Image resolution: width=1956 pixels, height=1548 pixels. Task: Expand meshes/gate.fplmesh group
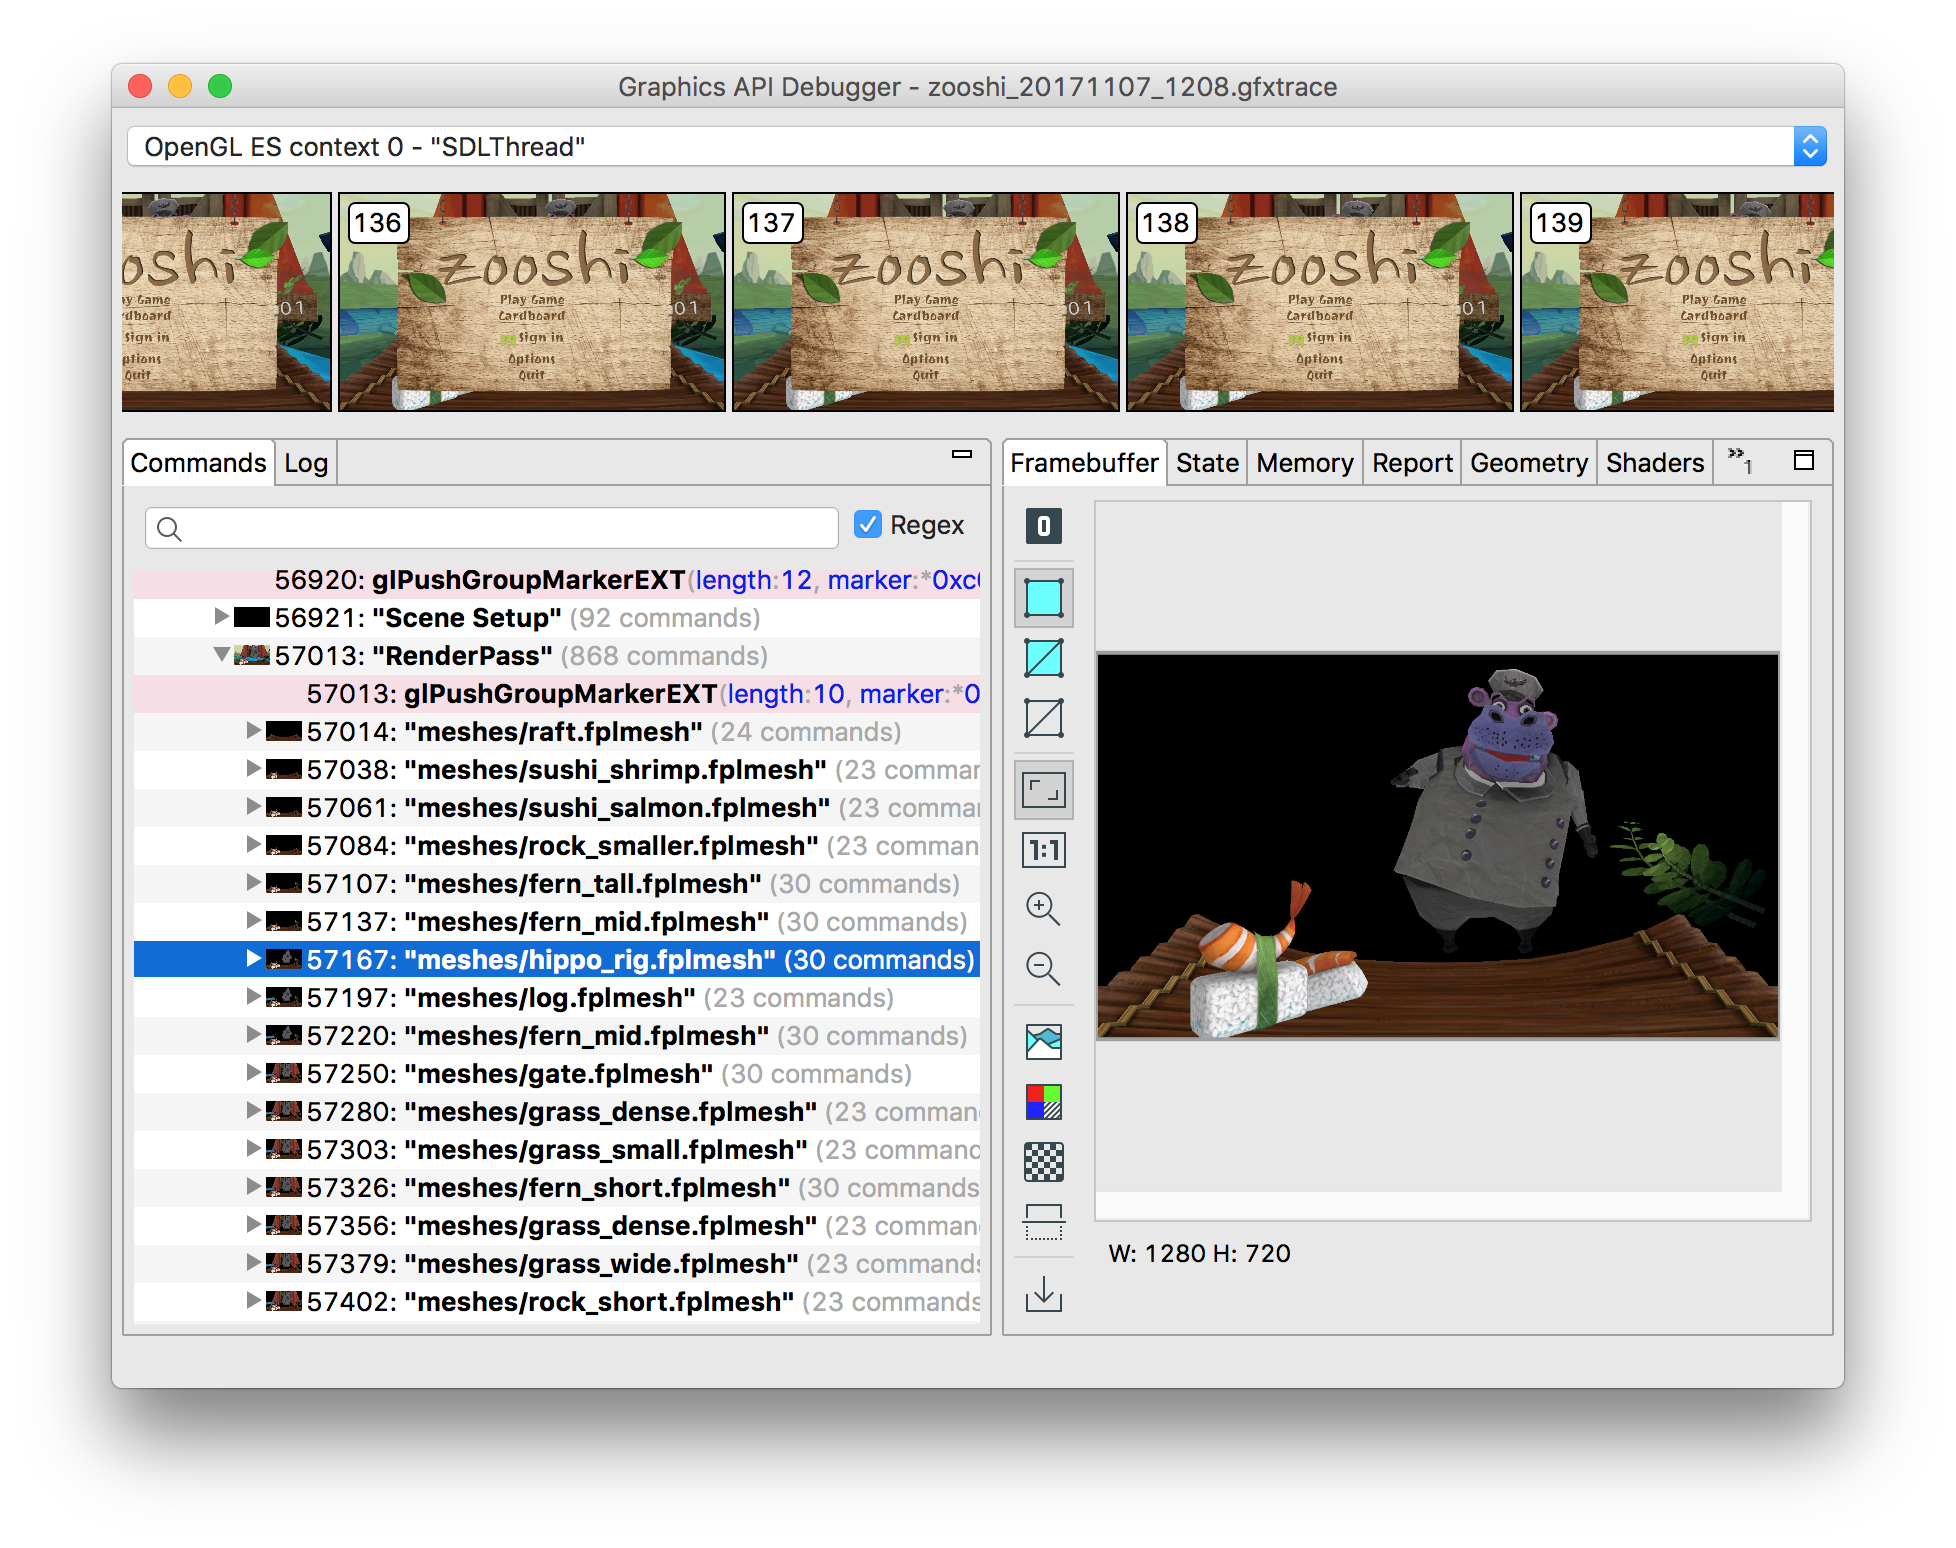(253, 1073)
